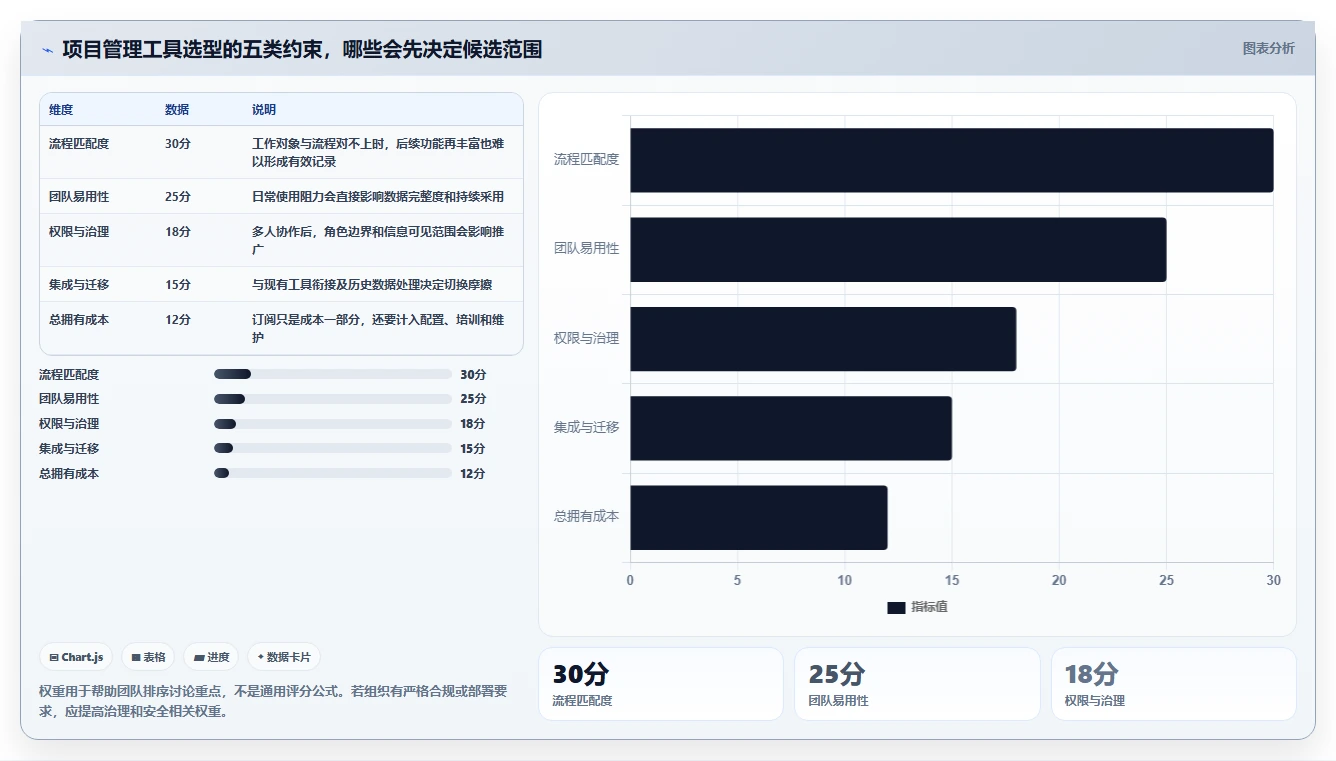Viewport: 1336px width, 761px height.
Task: Click the 15分 value in the table
Action: point(178,285)
